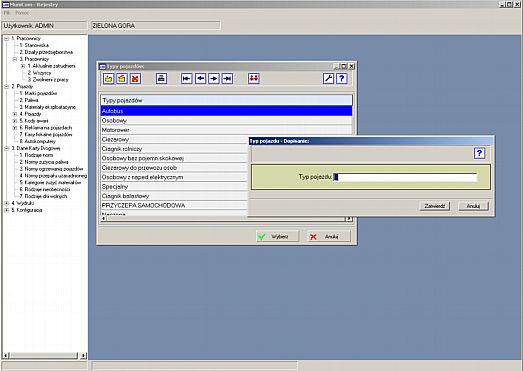This screenshot has height=371, width=523.
Task: Click right arrow of vehicle list scrollbar
Action: [349, 219]
